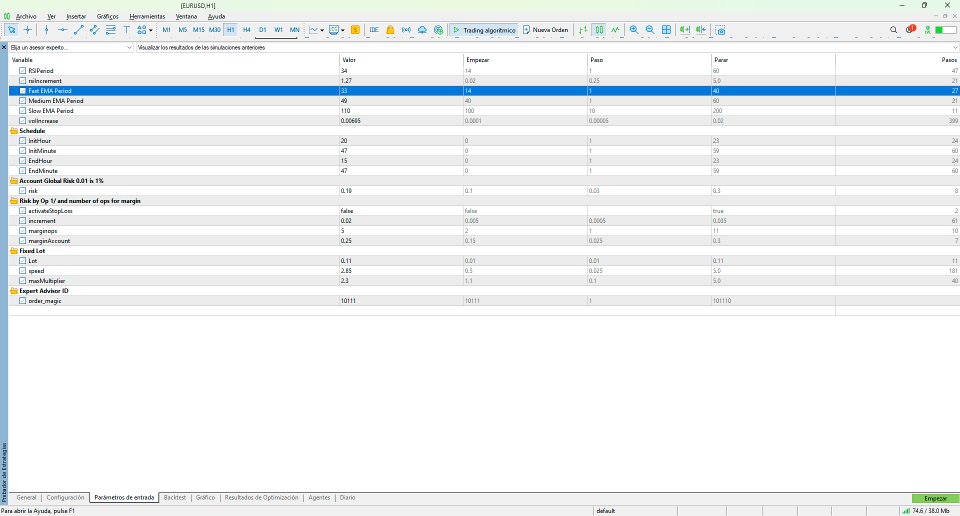Close the strategy tester panel X
This screenshot has height=516, width=960.
pos(4,47)
